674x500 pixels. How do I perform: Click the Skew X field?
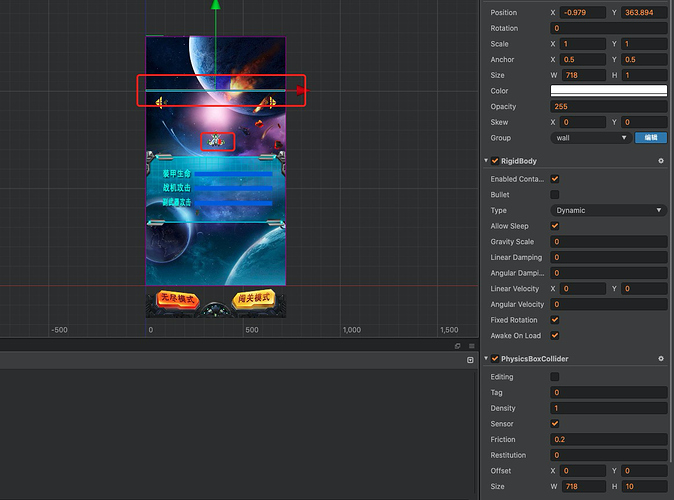pos(583,122)
